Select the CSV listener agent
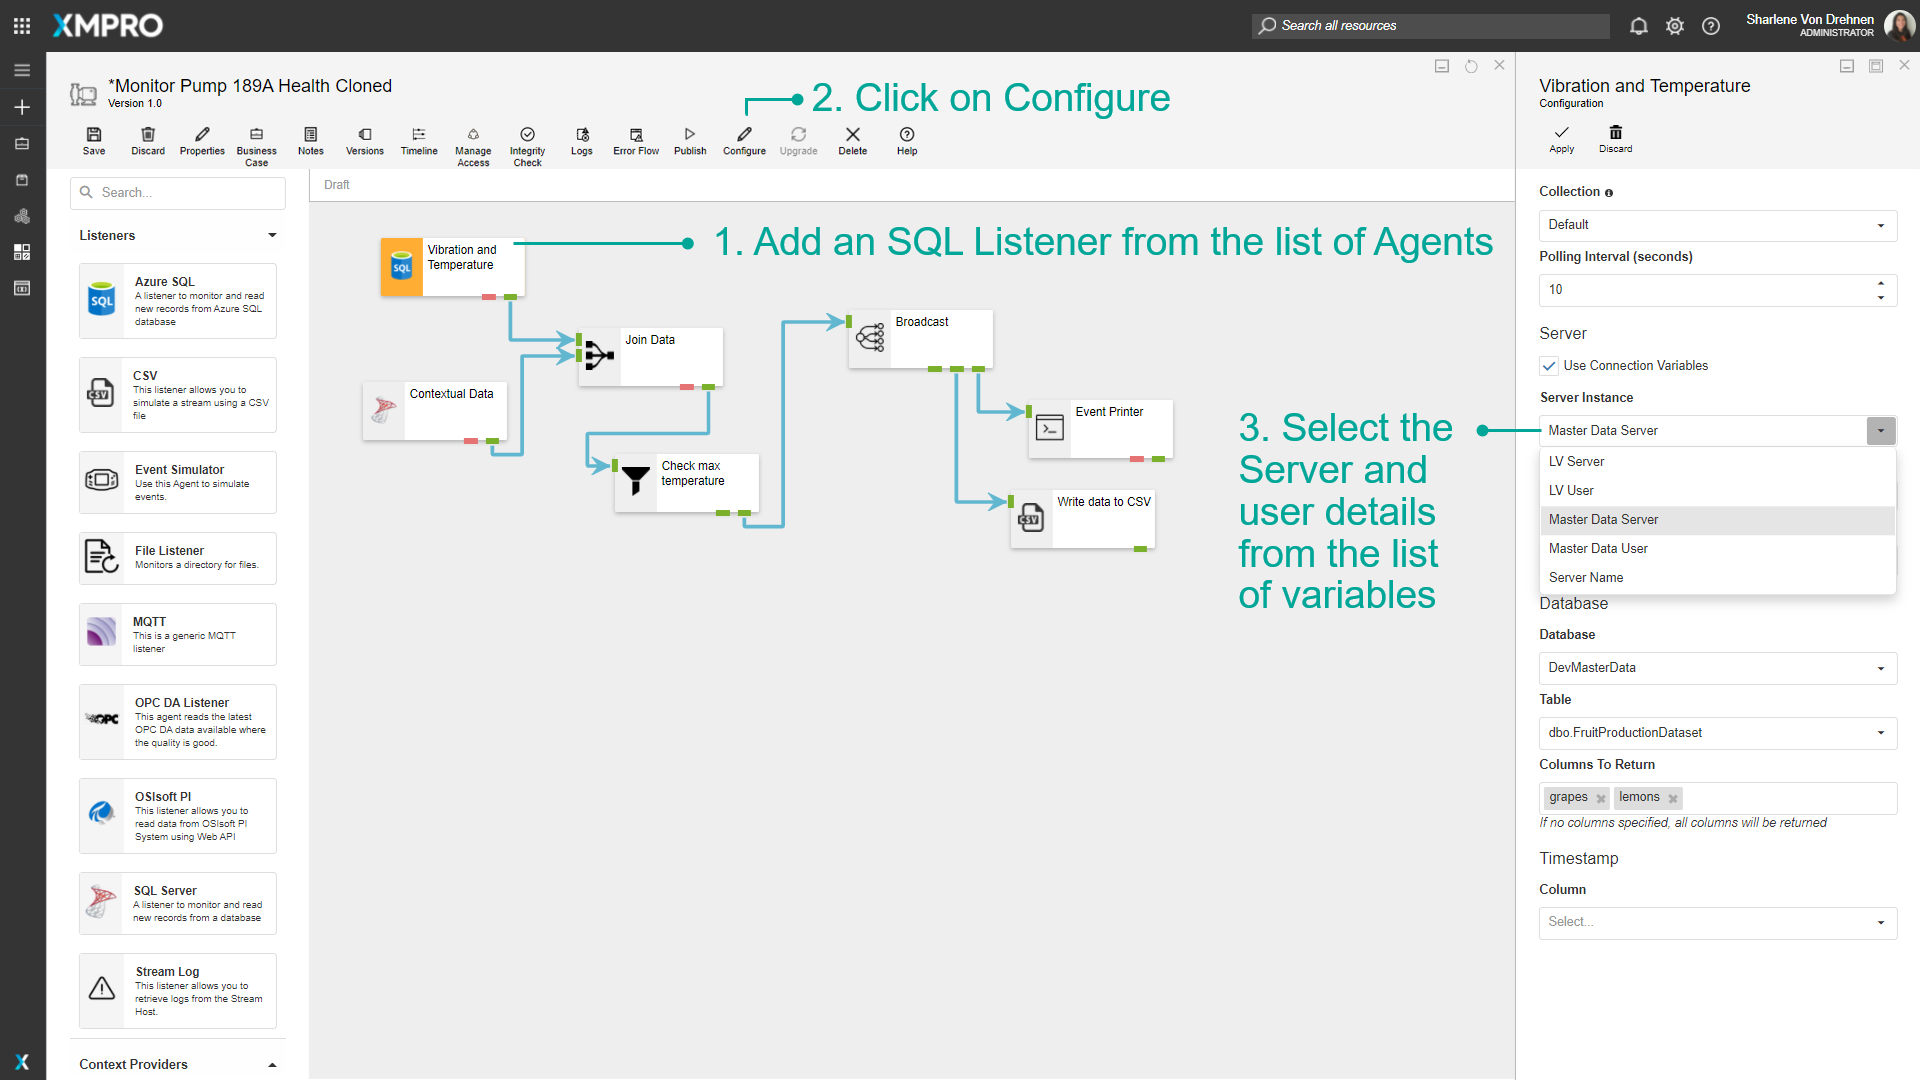 coord(178,395)
